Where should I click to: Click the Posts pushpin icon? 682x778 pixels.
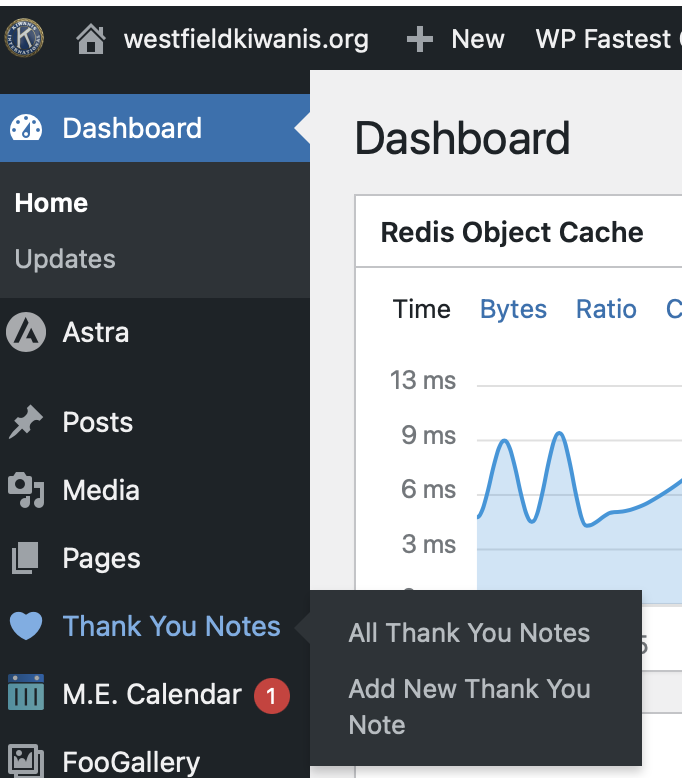(26, 423)
